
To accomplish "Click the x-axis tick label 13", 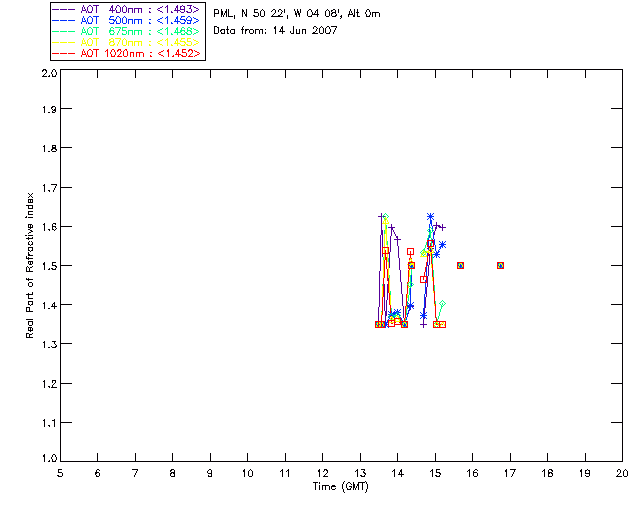I will pyautogui.click(x=360, y=473).
